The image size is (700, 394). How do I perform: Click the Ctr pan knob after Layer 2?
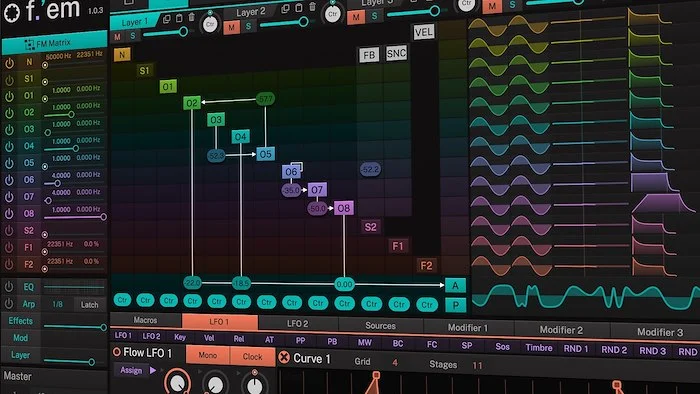tap(333, 14)
